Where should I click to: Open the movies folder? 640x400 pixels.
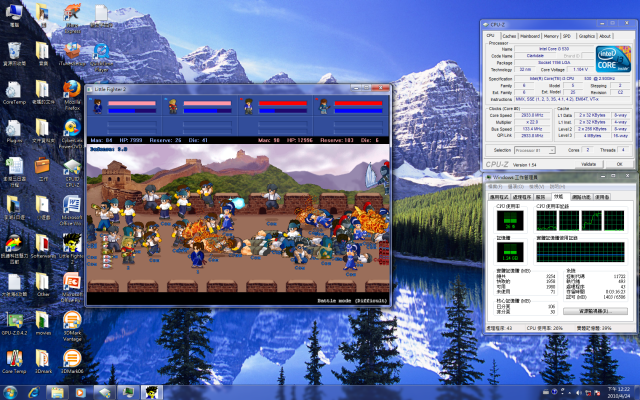tap(43, 323)
